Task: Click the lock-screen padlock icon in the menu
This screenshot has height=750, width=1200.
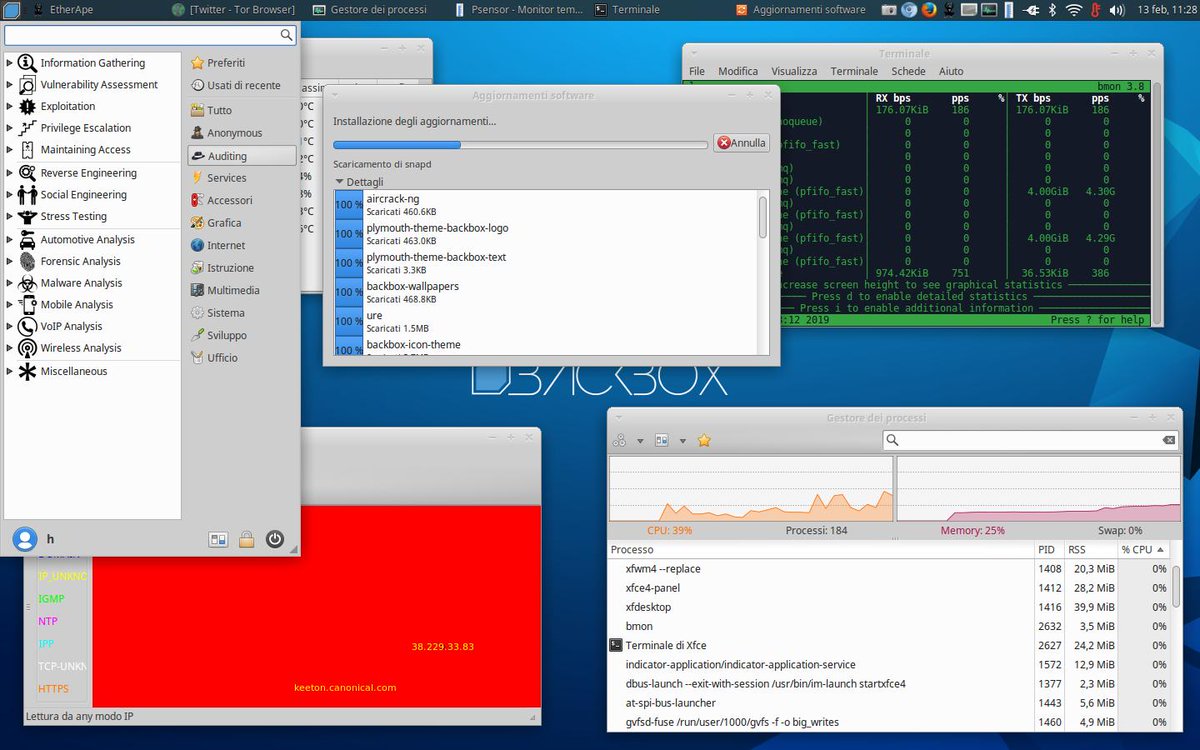Action: (x=246, y=539)
